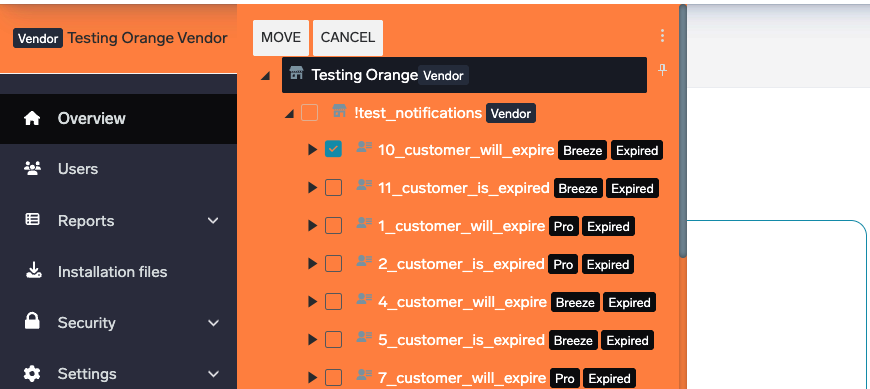Click the Security padlock icon

(32, 321)
